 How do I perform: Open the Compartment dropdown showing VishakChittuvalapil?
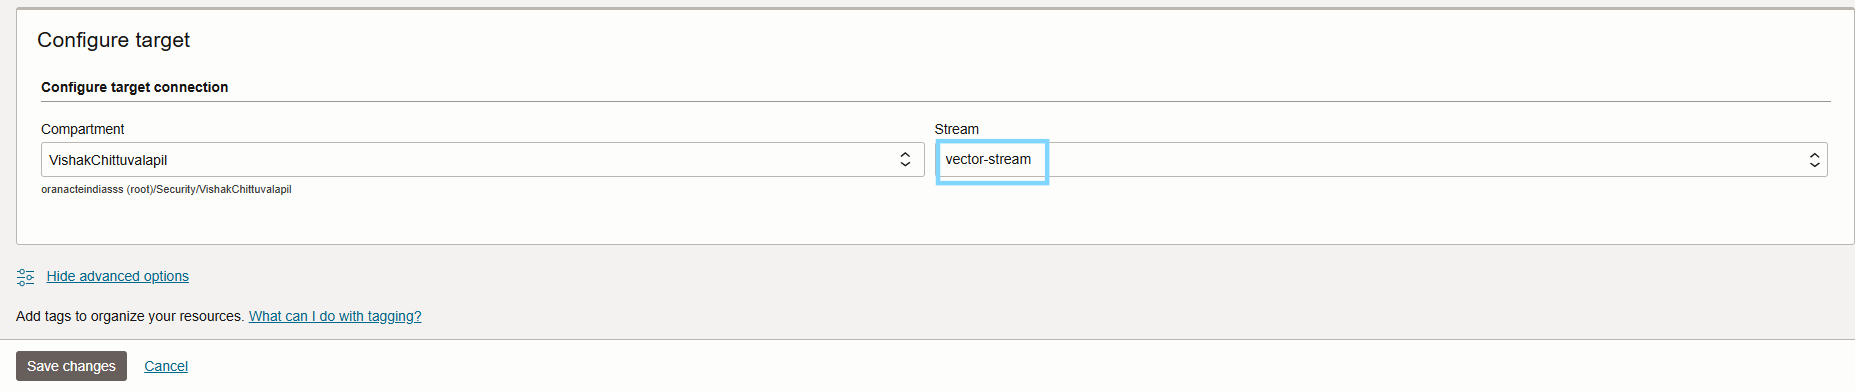click(x=482, y=160)
